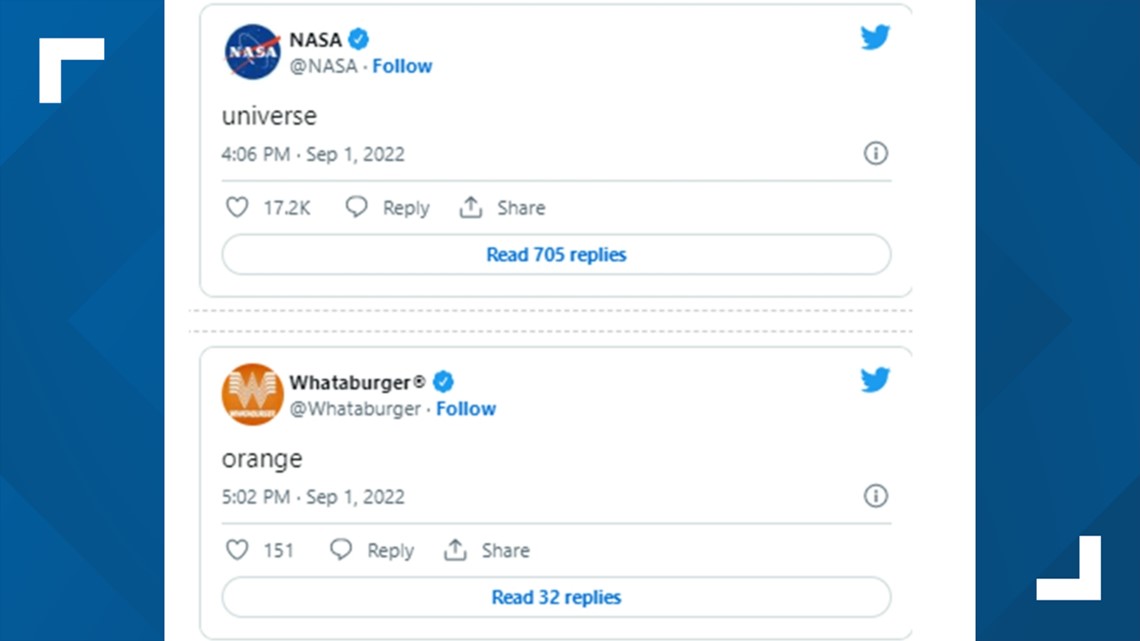Open the info icon on NASA's tweet
The height and width of the screenshot is (641, 1140).
pos(876,153)
